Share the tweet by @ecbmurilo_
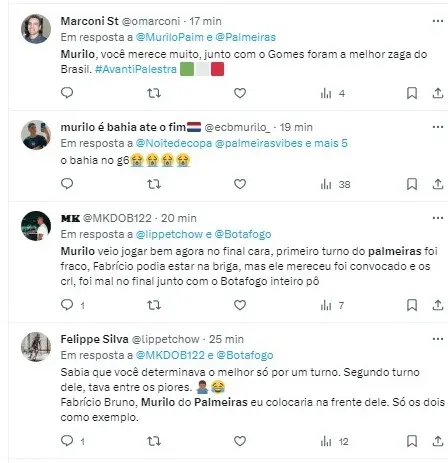The image size is (448, 463). (x=438, y=184)
